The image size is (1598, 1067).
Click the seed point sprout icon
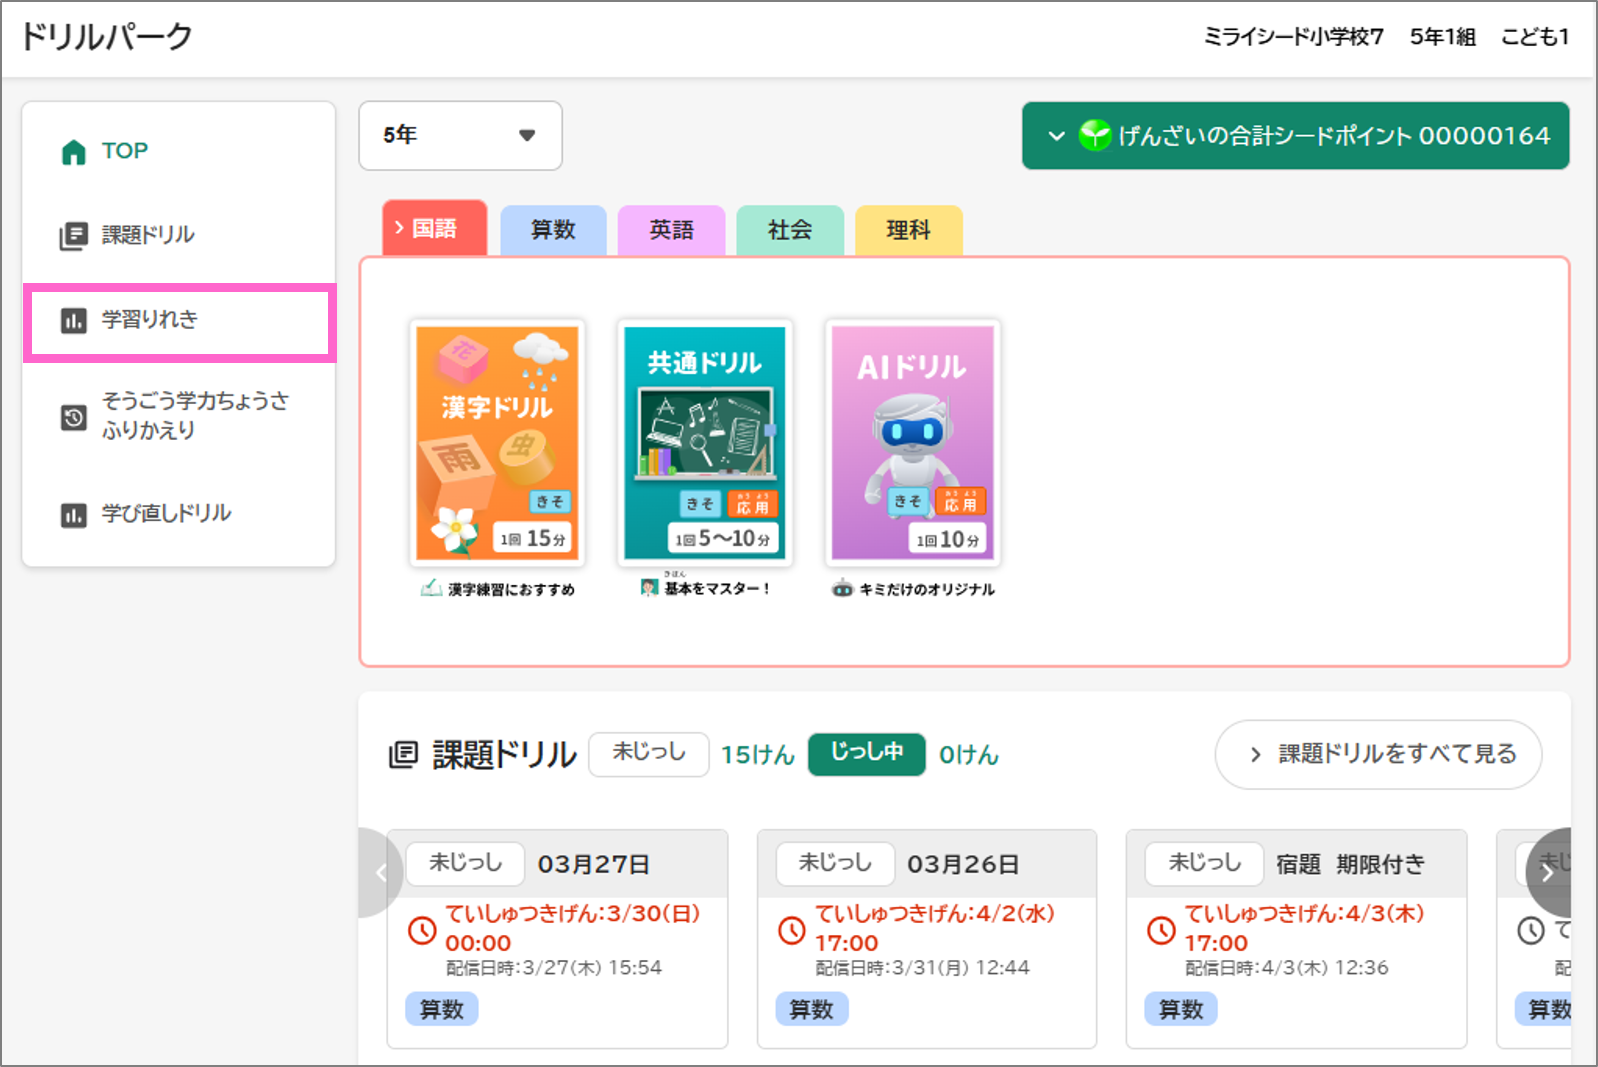(1095, 135)
